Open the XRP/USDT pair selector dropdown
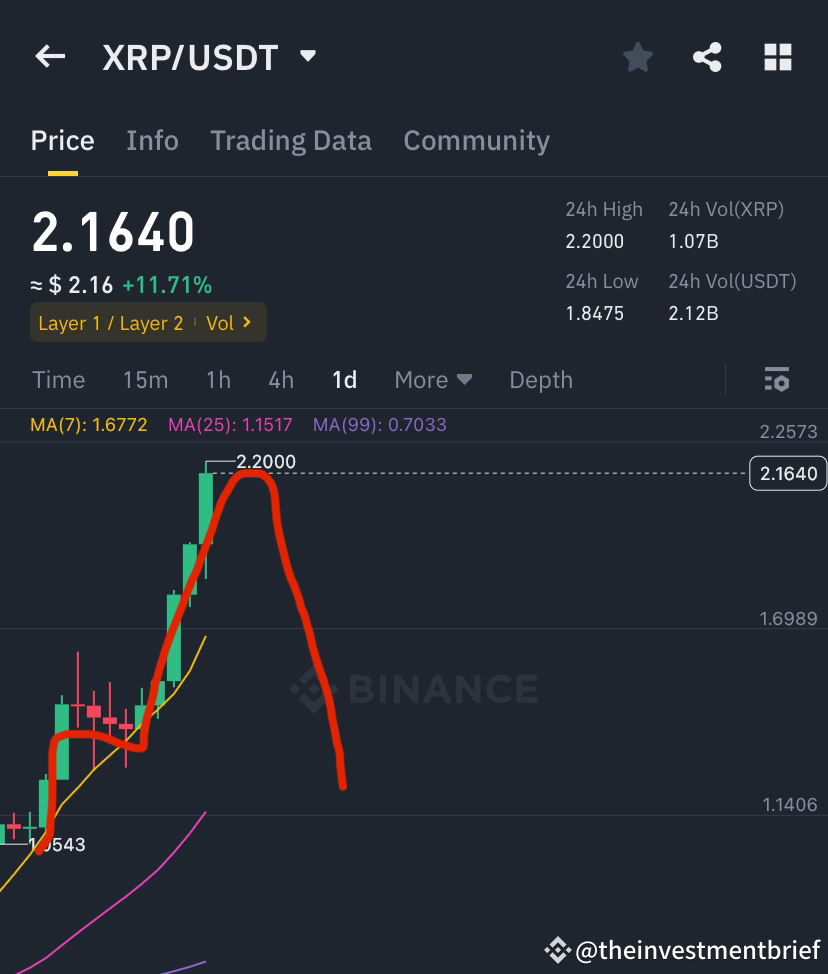This screenshot has width=828, height=974. pyautogui.click(x=307, y=56)
